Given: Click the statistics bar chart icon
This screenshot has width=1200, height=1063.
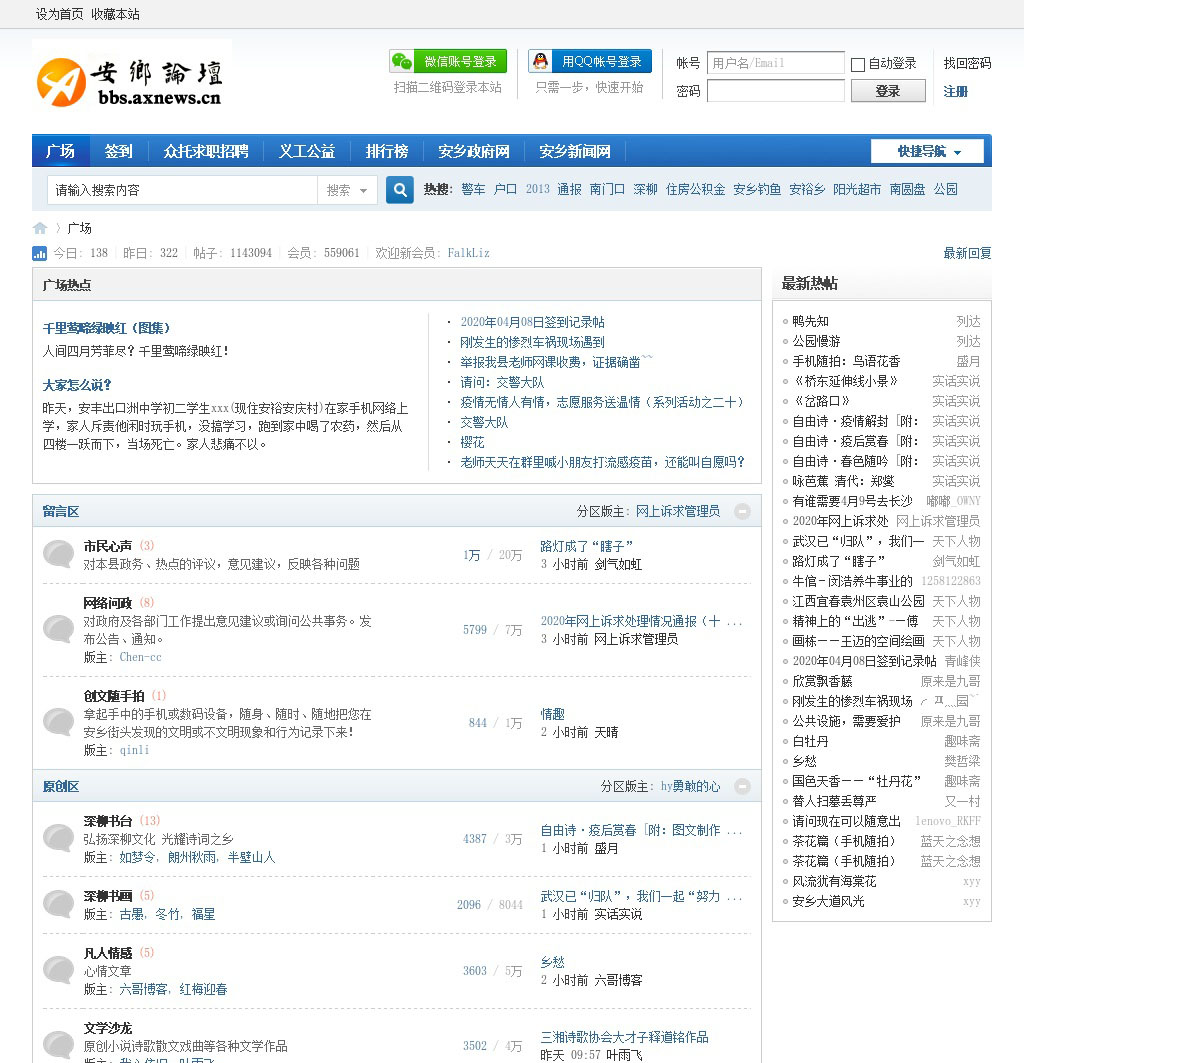Looking at the screenshot, I should [x=40, y=254].
